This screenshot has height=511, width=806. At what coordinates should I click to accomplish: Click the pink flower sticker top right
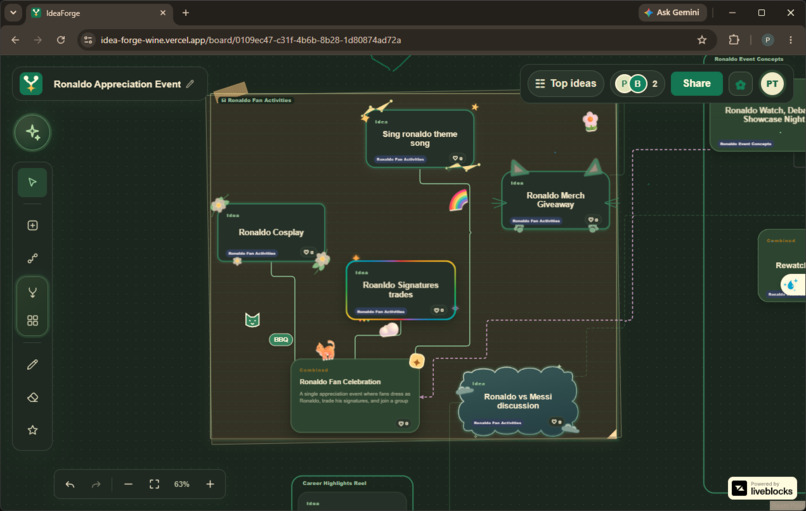590,121
